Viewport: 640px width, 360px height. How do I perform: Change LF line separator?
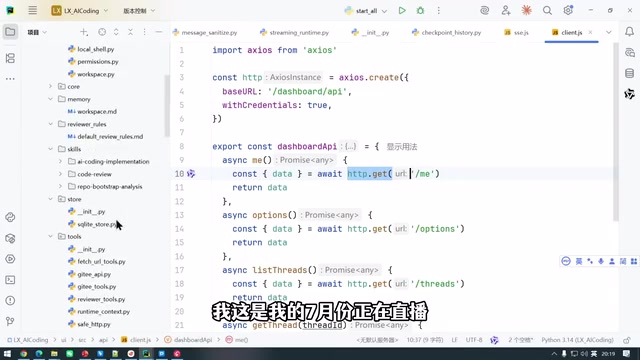[x=454, y=340]
